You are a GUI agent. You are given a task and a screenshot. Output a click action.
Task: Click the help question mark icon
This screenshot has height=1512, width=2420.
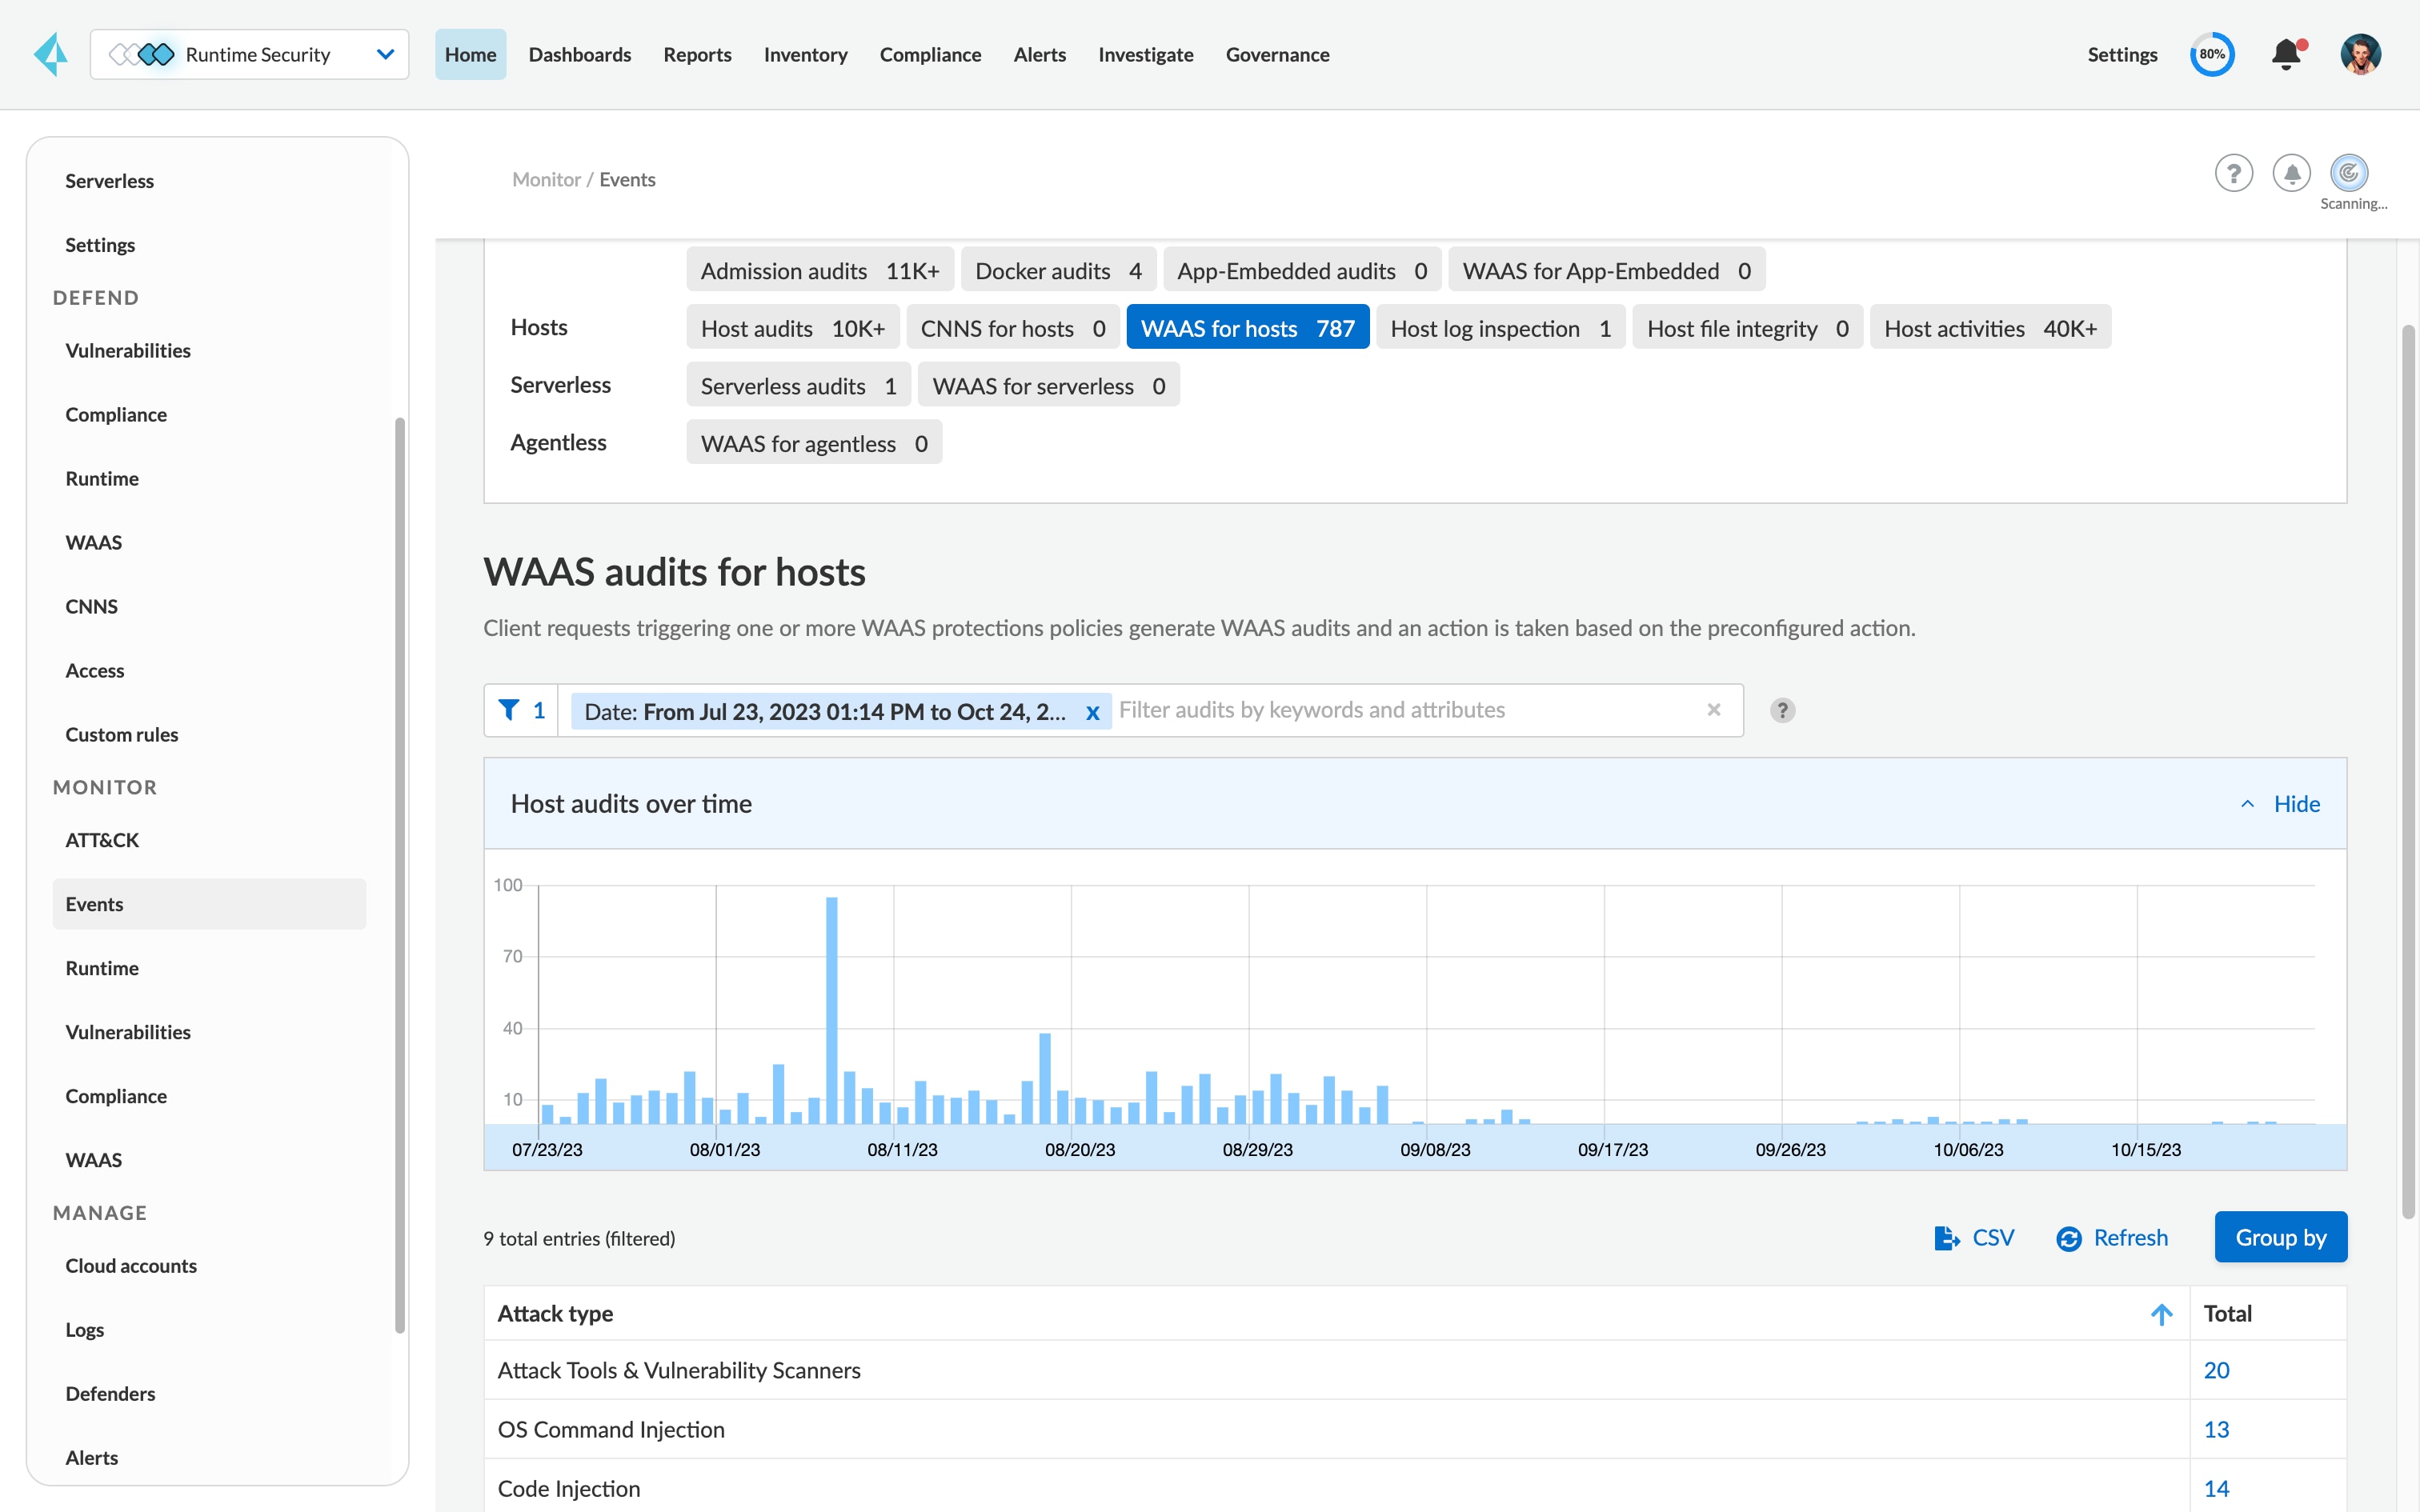click(2233, 173)
